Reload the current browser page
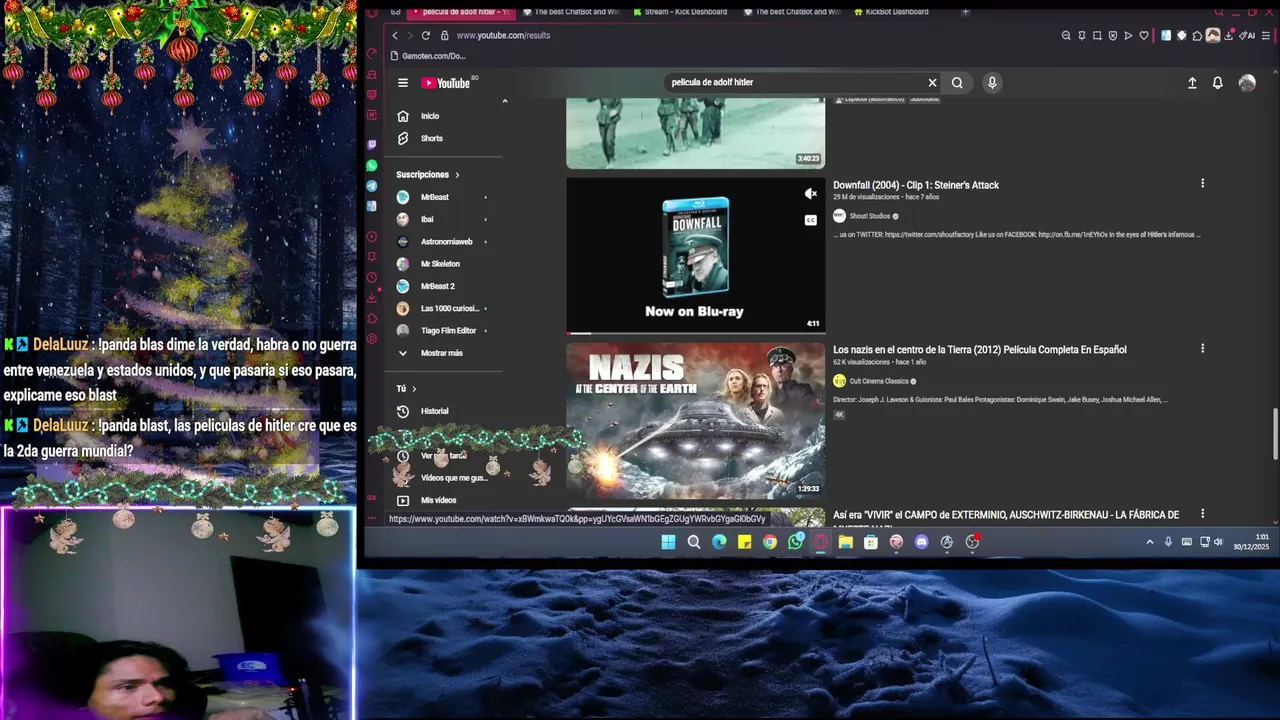Viewport: 1280px width, 720px height. tap(426, 35)
